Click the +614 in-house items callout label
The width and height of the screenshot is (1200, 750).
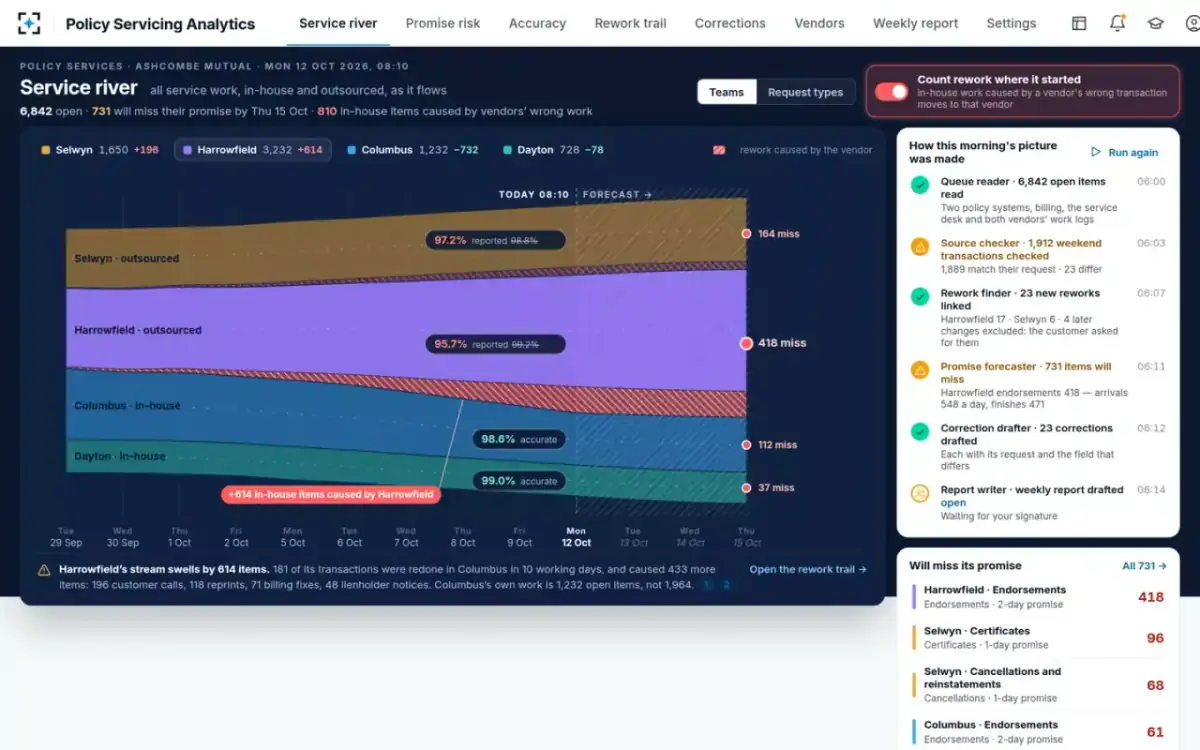[330, 494]
